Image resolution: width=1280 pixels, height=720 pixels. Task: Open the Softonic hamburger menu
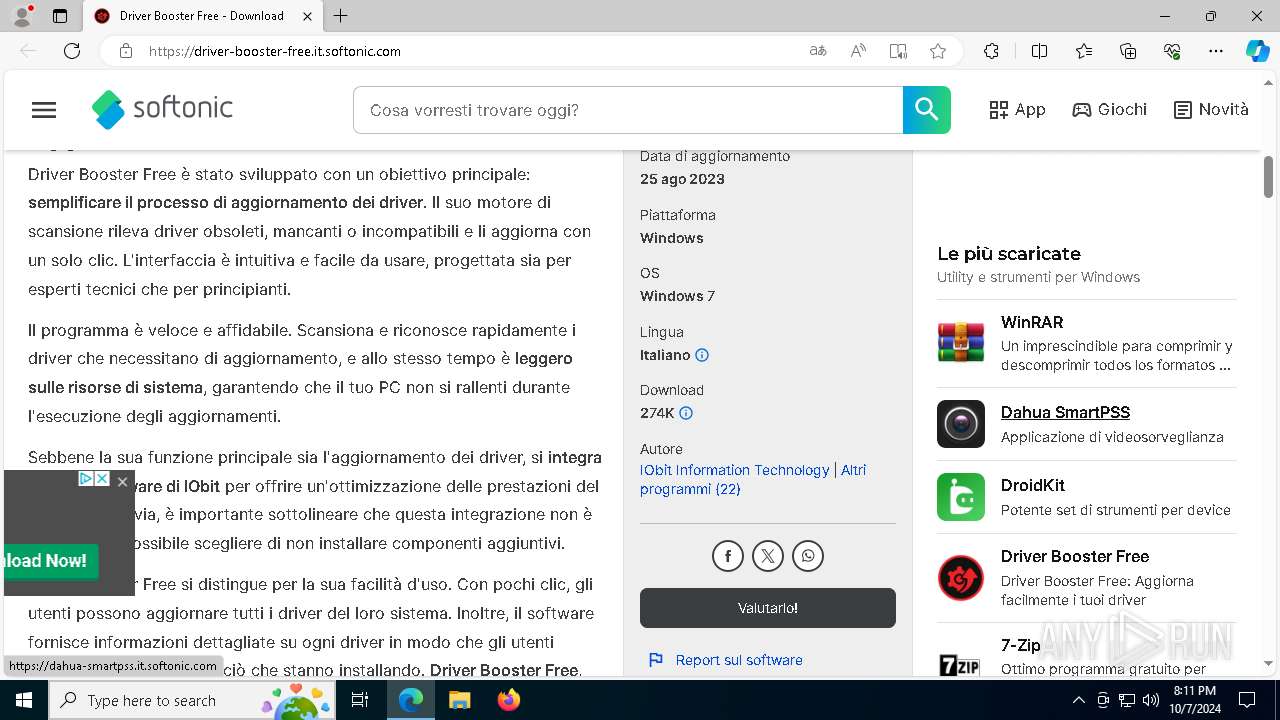click(44, 110)
